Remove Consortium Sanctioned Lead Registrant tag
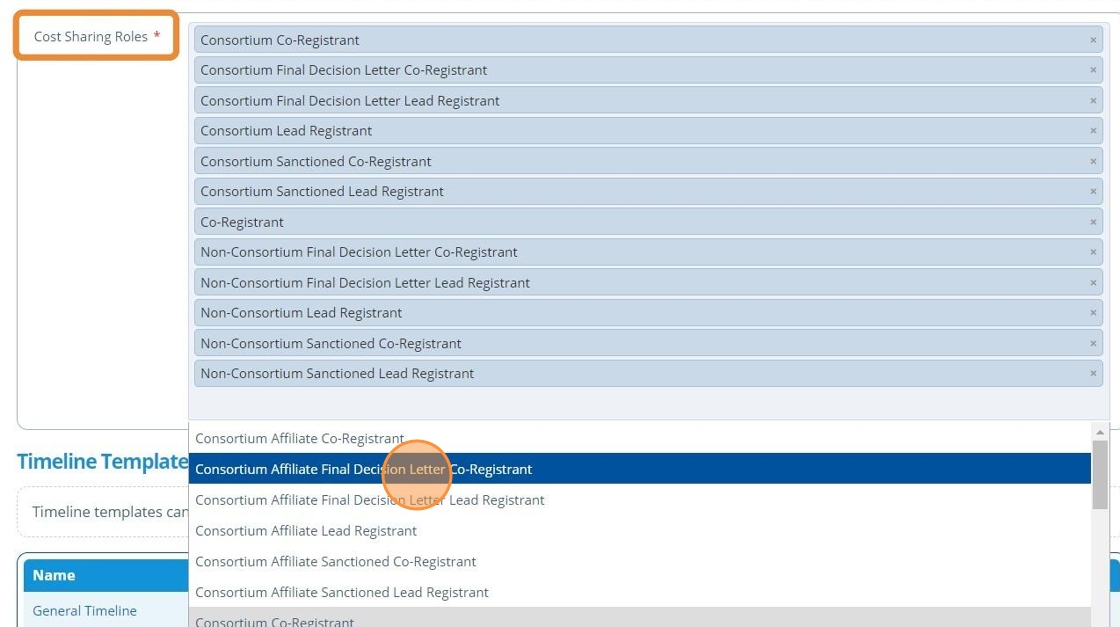1120x627 pixels. 1093,191
